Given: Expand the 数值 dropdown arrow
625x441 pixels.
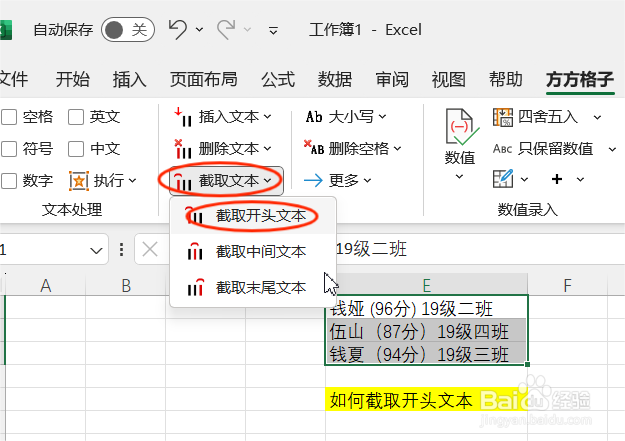Looking at the screenshot, I should coord(459,176).
